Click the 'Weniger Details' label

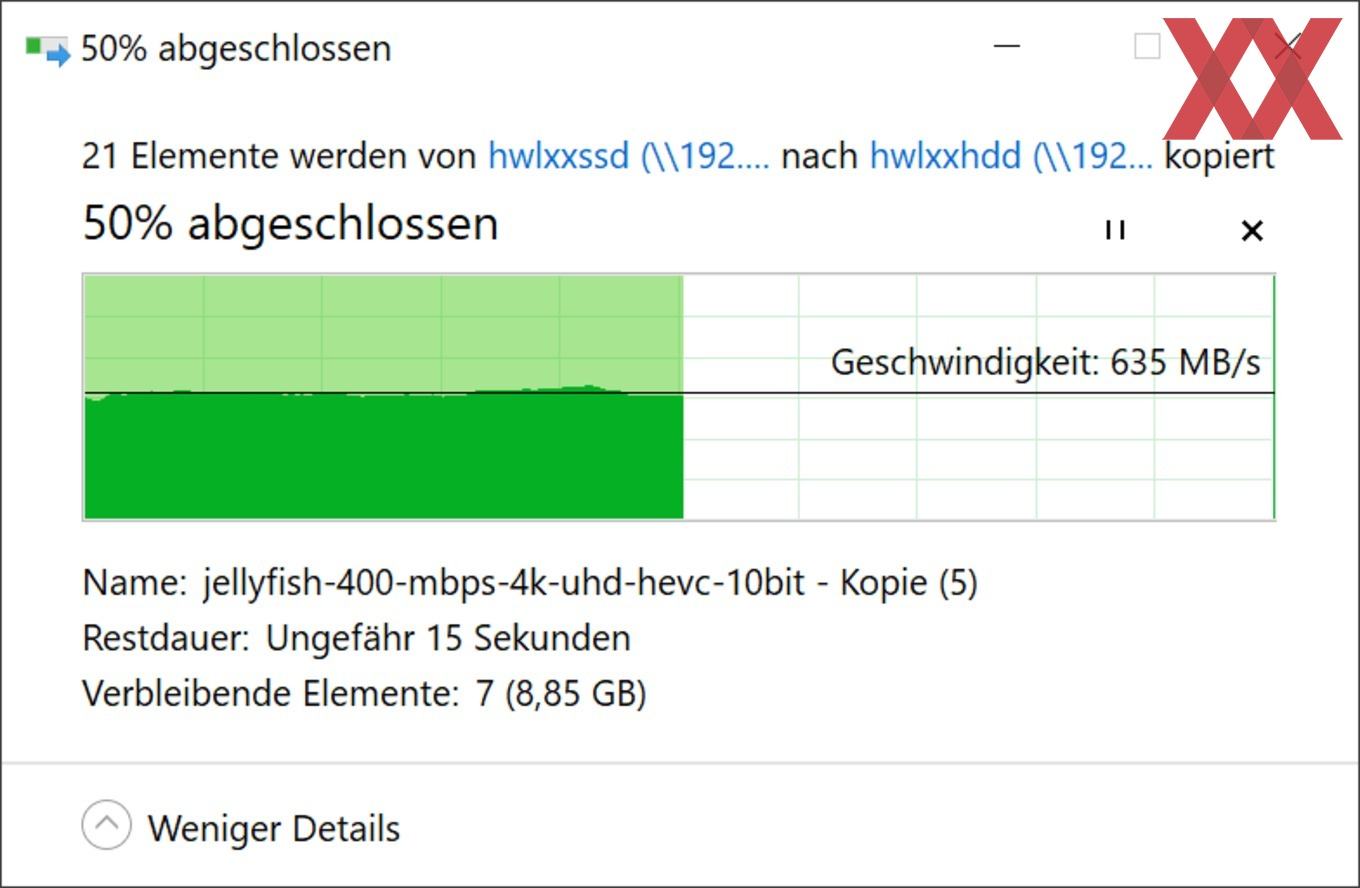(x=274, y=828)
